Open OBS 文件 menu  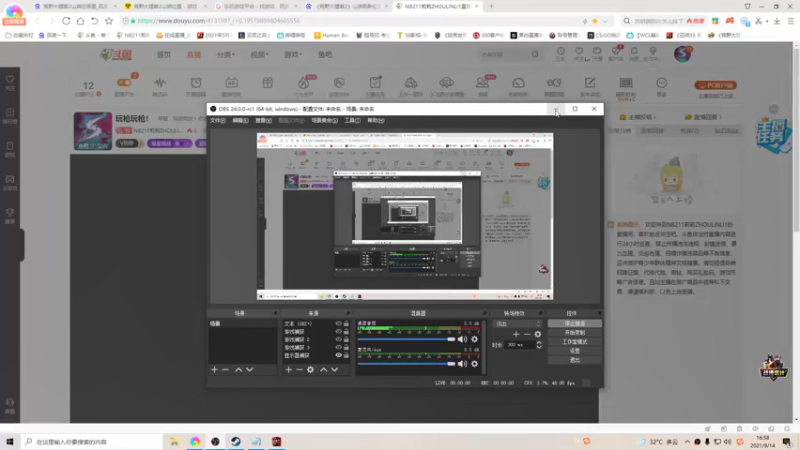pyautogui.click(x=218, y=120)
